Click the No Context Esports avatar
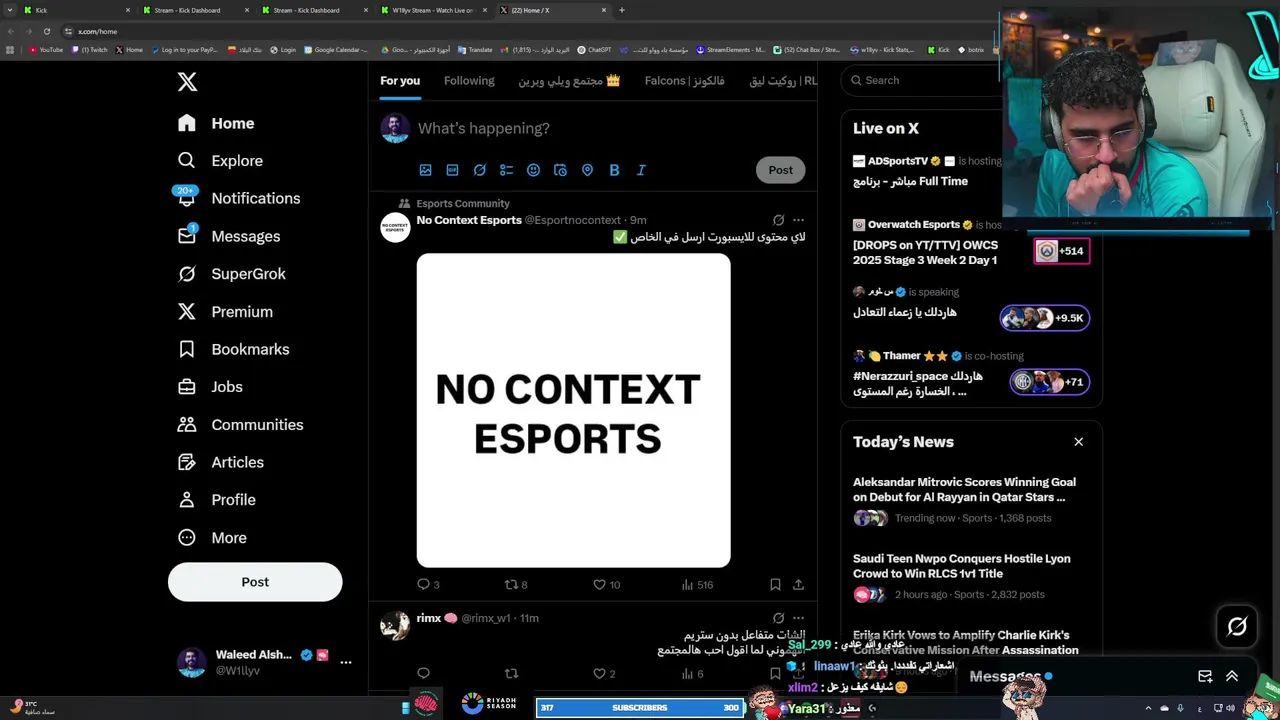 395,227
